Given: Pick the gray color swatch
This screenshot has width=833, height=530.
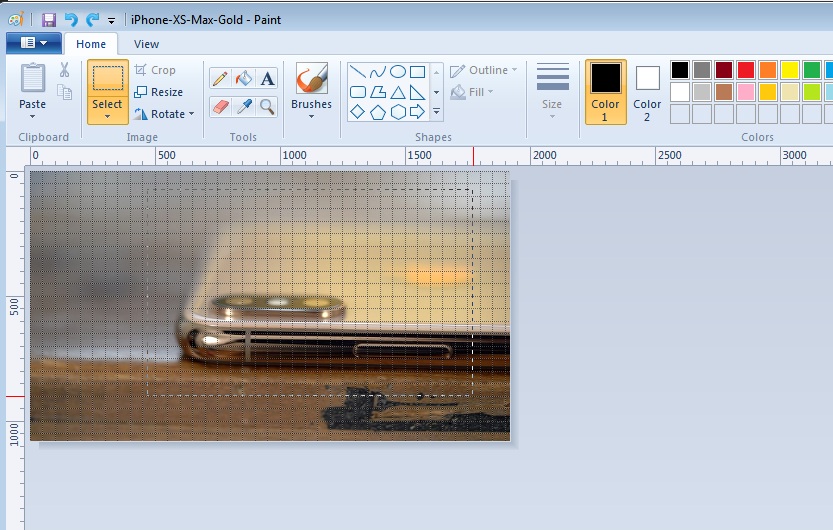Looking at the screenshot, I should (702, 70).
